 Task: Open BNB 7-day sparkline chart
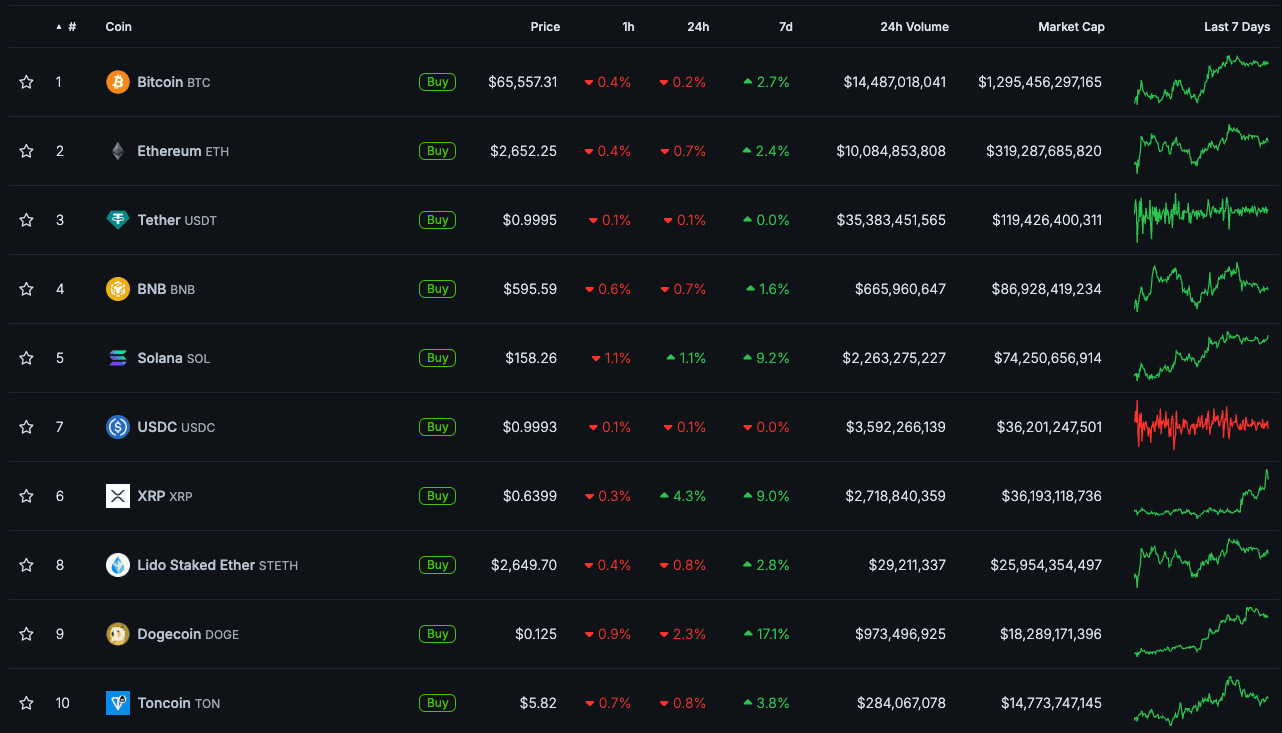pyautogui.click(x=1201, y=287)
